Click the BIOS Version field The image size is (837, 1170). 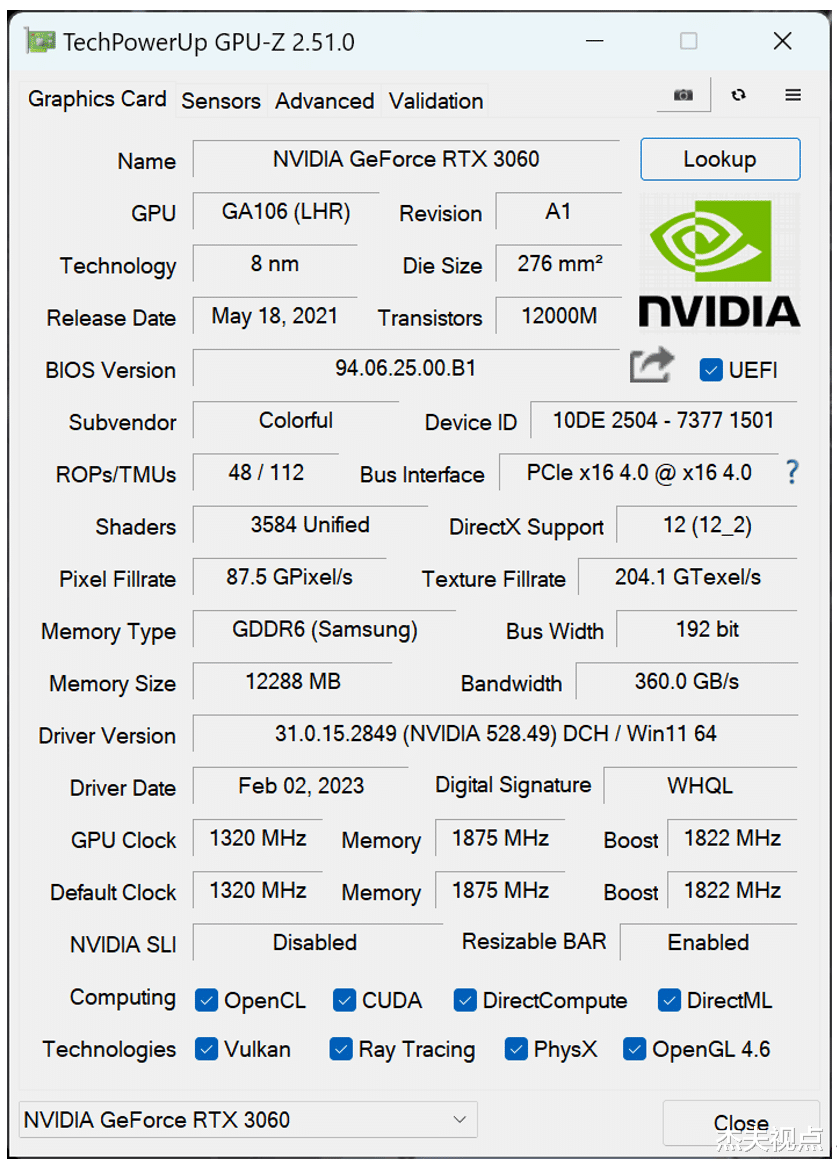406,368
